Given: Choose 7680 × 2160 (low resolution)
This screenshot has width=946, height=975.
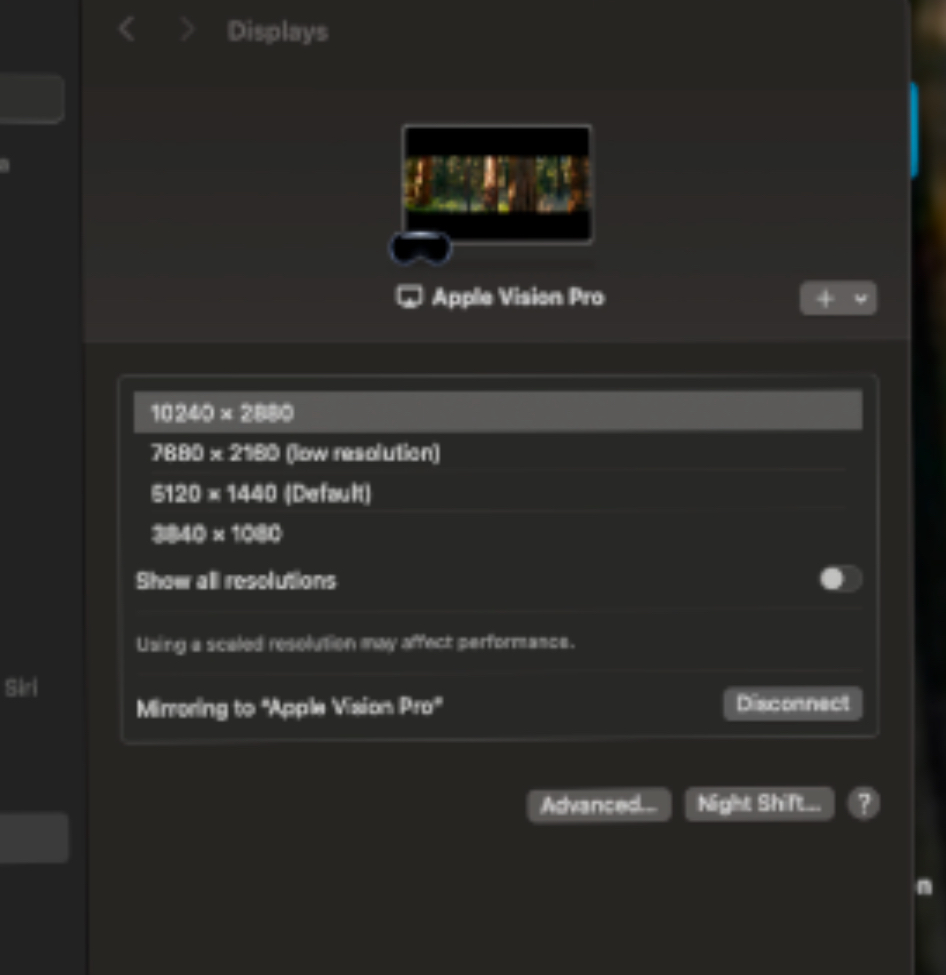Looking at the screenshot, I should (x=498, y=453).
